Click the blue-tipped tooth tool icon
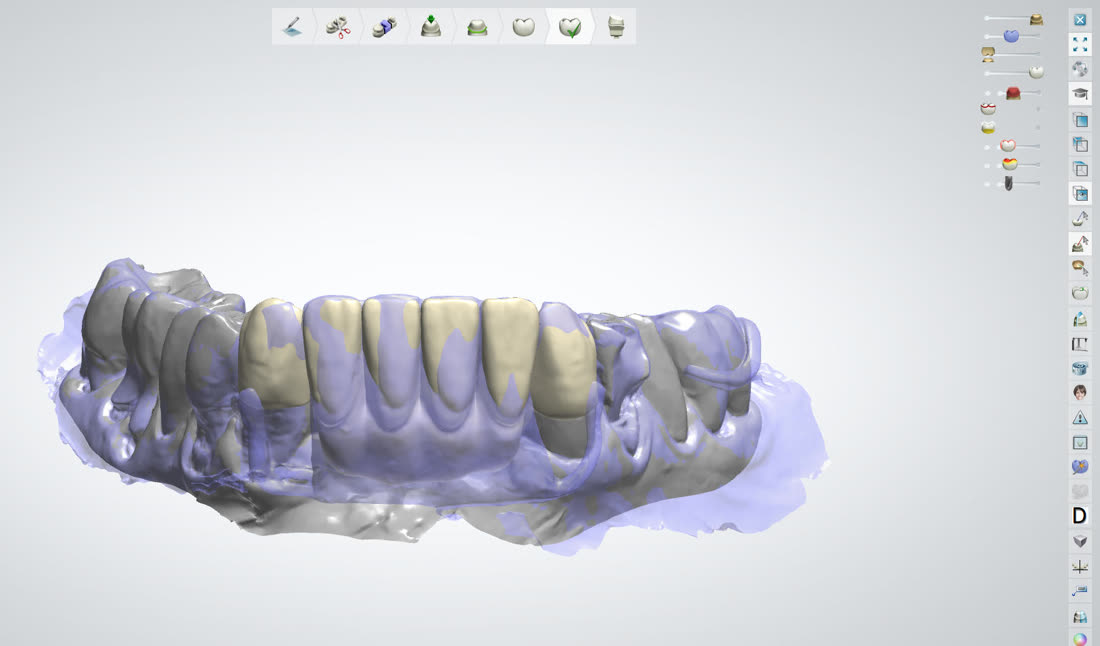This screenshot has height=646, width=1100. (x=1080, y=319)
